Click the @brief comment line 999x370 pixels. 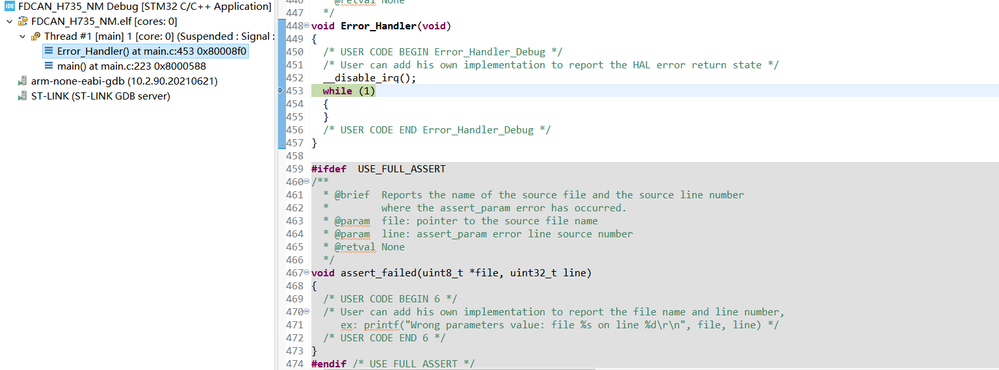coord(533,195)
